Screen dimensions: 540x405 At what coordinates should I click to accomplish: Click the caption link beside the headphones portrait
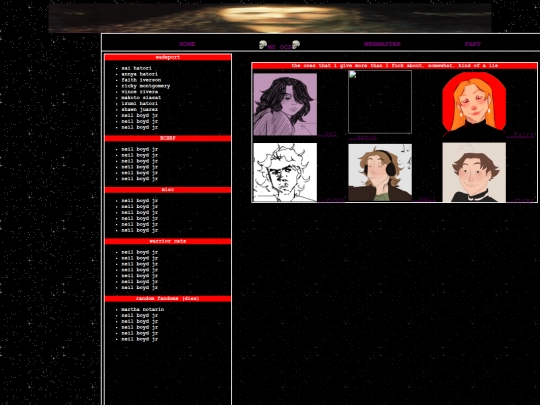(424, 200)
